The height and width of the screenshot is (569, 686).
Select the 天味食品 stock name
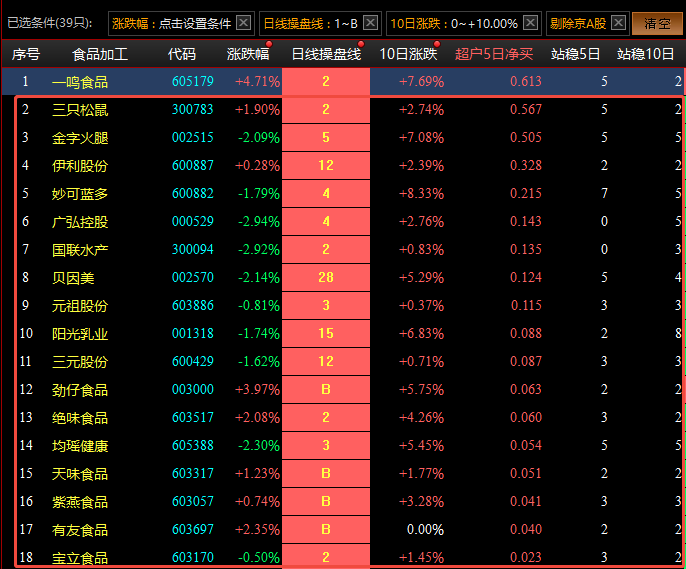tap(80, 473)
